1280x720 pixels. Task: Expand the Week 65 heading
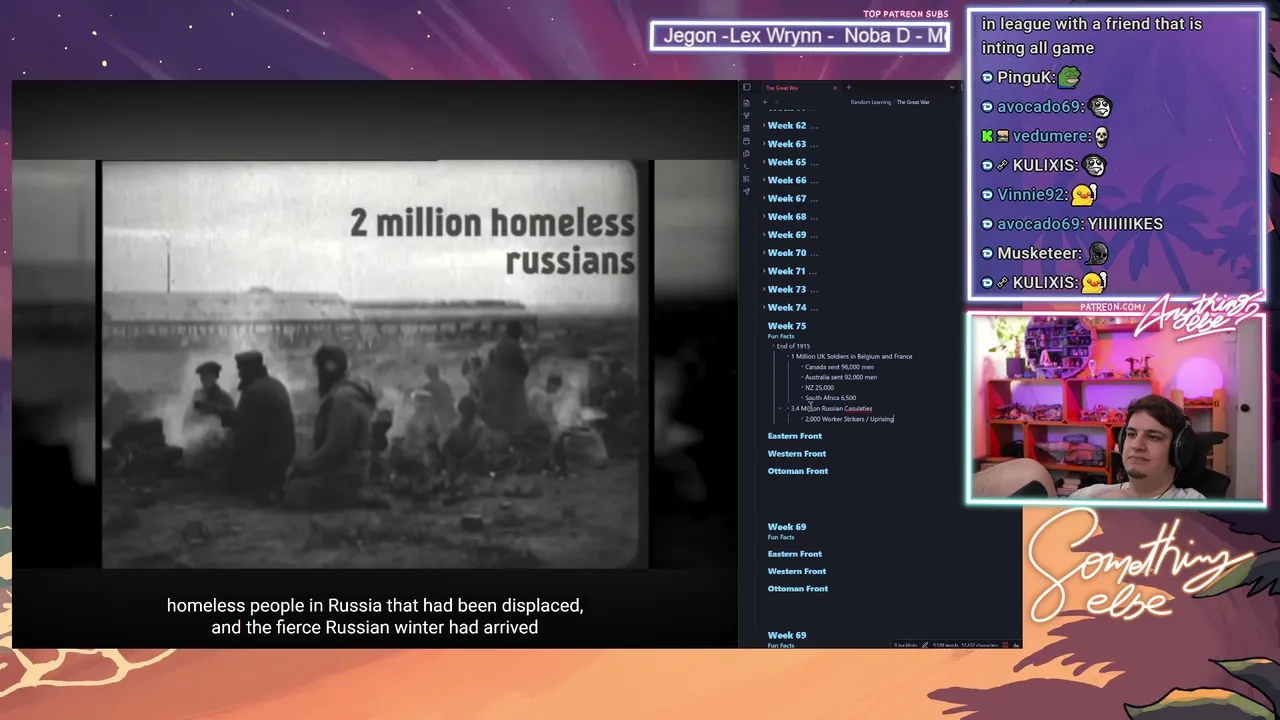pos(764,162)
